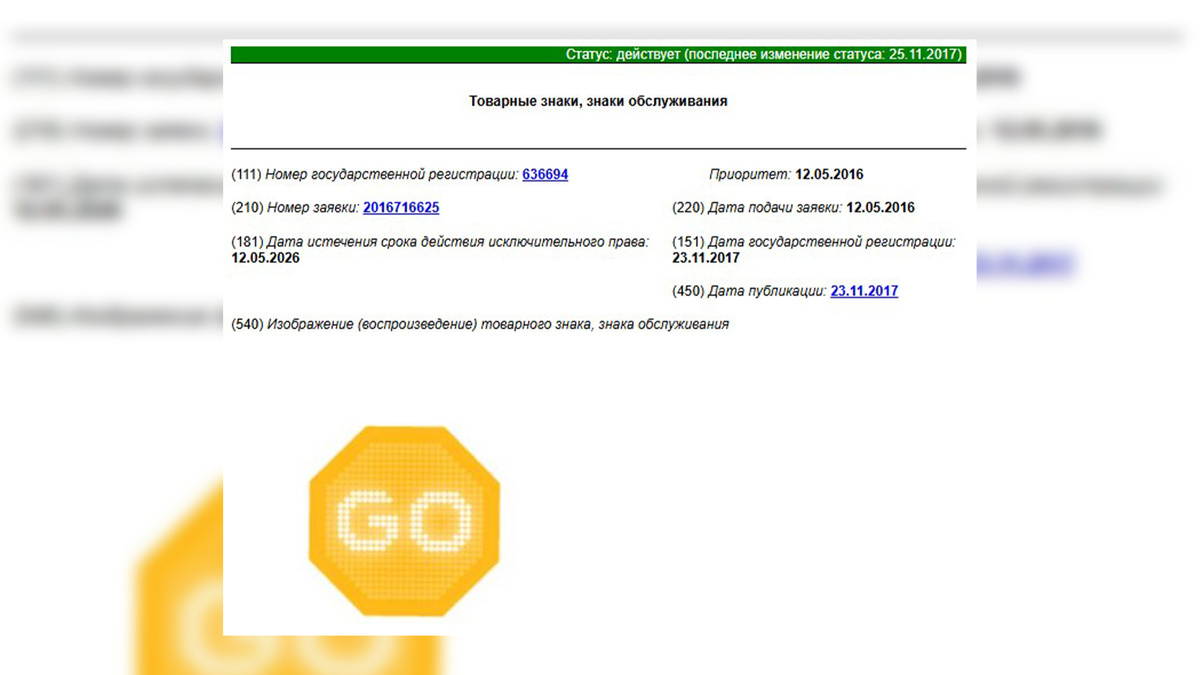
Task: Click label '(181) Дата истечения срока действия'
Action: pyautogui.click(x=440, y=242)
